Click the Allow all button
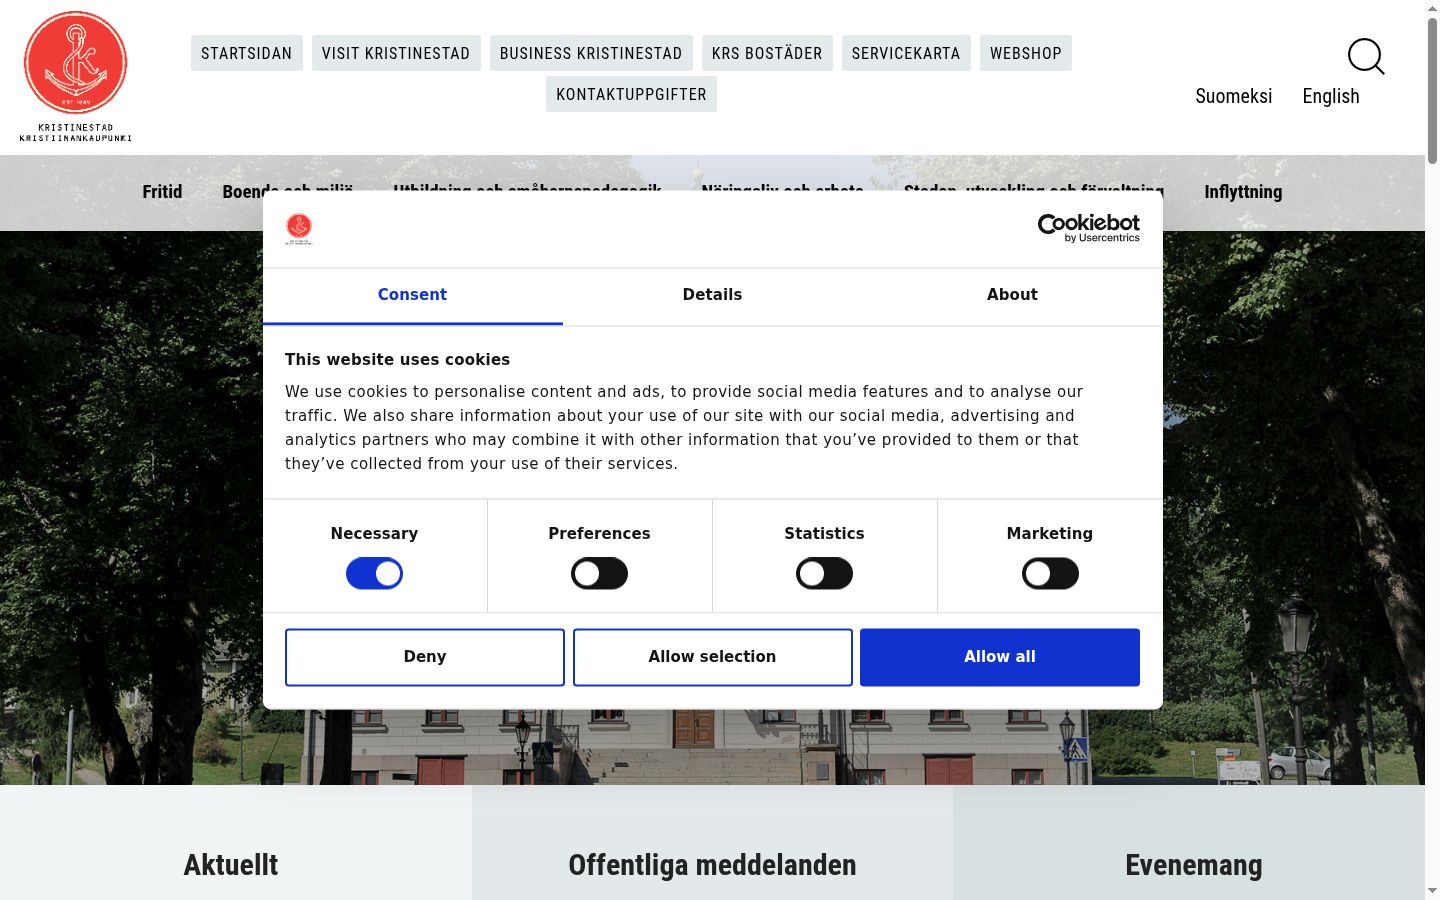Viewport: 1440px width, 900px height. pyautogui.click(x=1000, y=657)
